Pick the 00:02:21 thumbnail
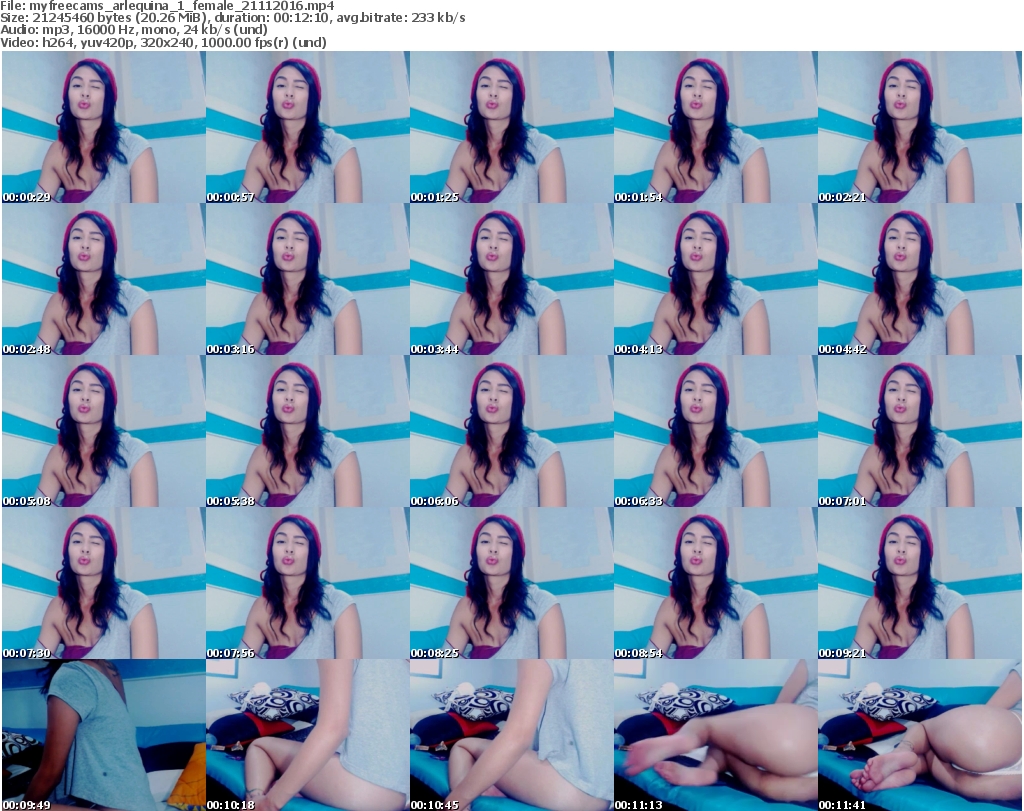Image resolution: width=1024 pixels, height=811 pixels. 920,127
